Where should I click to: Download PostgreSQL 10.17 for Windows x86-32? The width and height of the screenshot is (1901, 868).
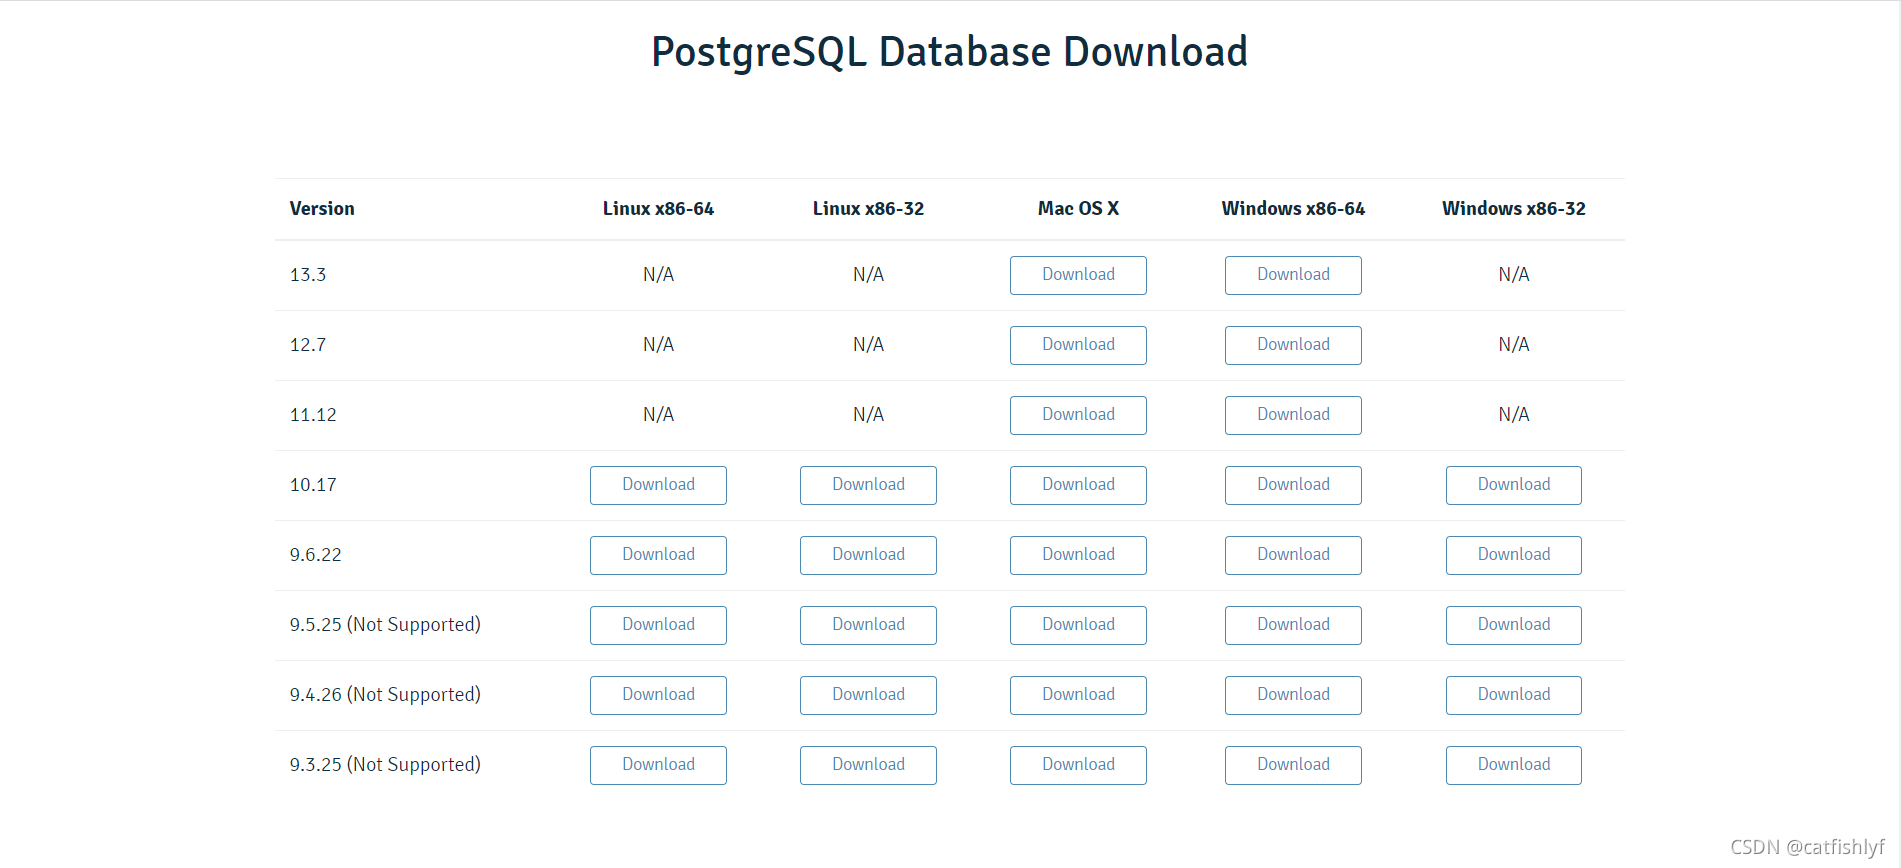coord(1513,485)
